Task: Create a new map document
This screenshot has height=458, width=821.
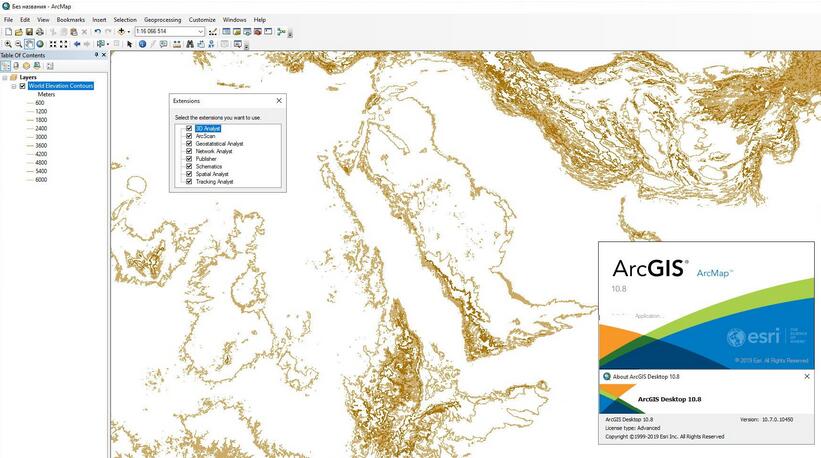Action: pyautogui.click(x=8, y=32)
